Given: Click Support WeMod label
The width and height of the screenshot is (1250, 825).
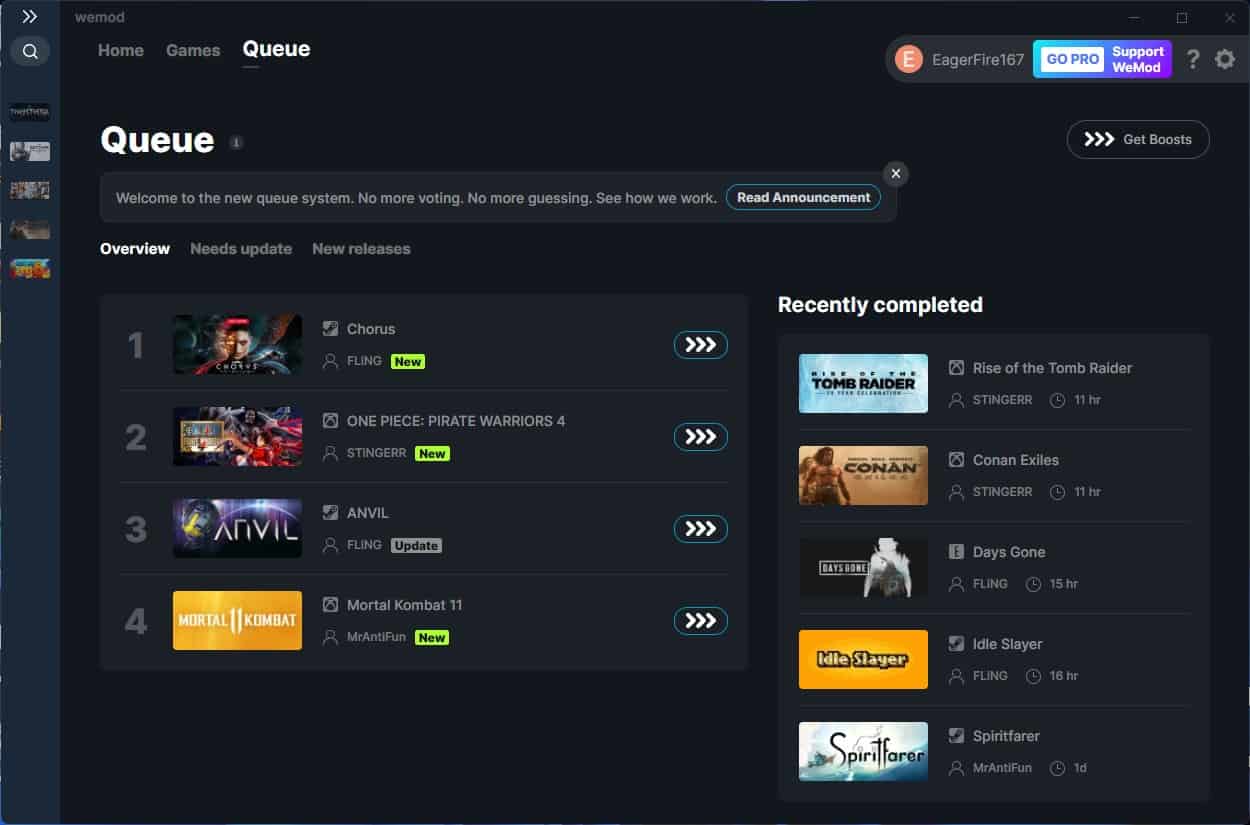Looking at the screenshot, I should (1138, 59).
